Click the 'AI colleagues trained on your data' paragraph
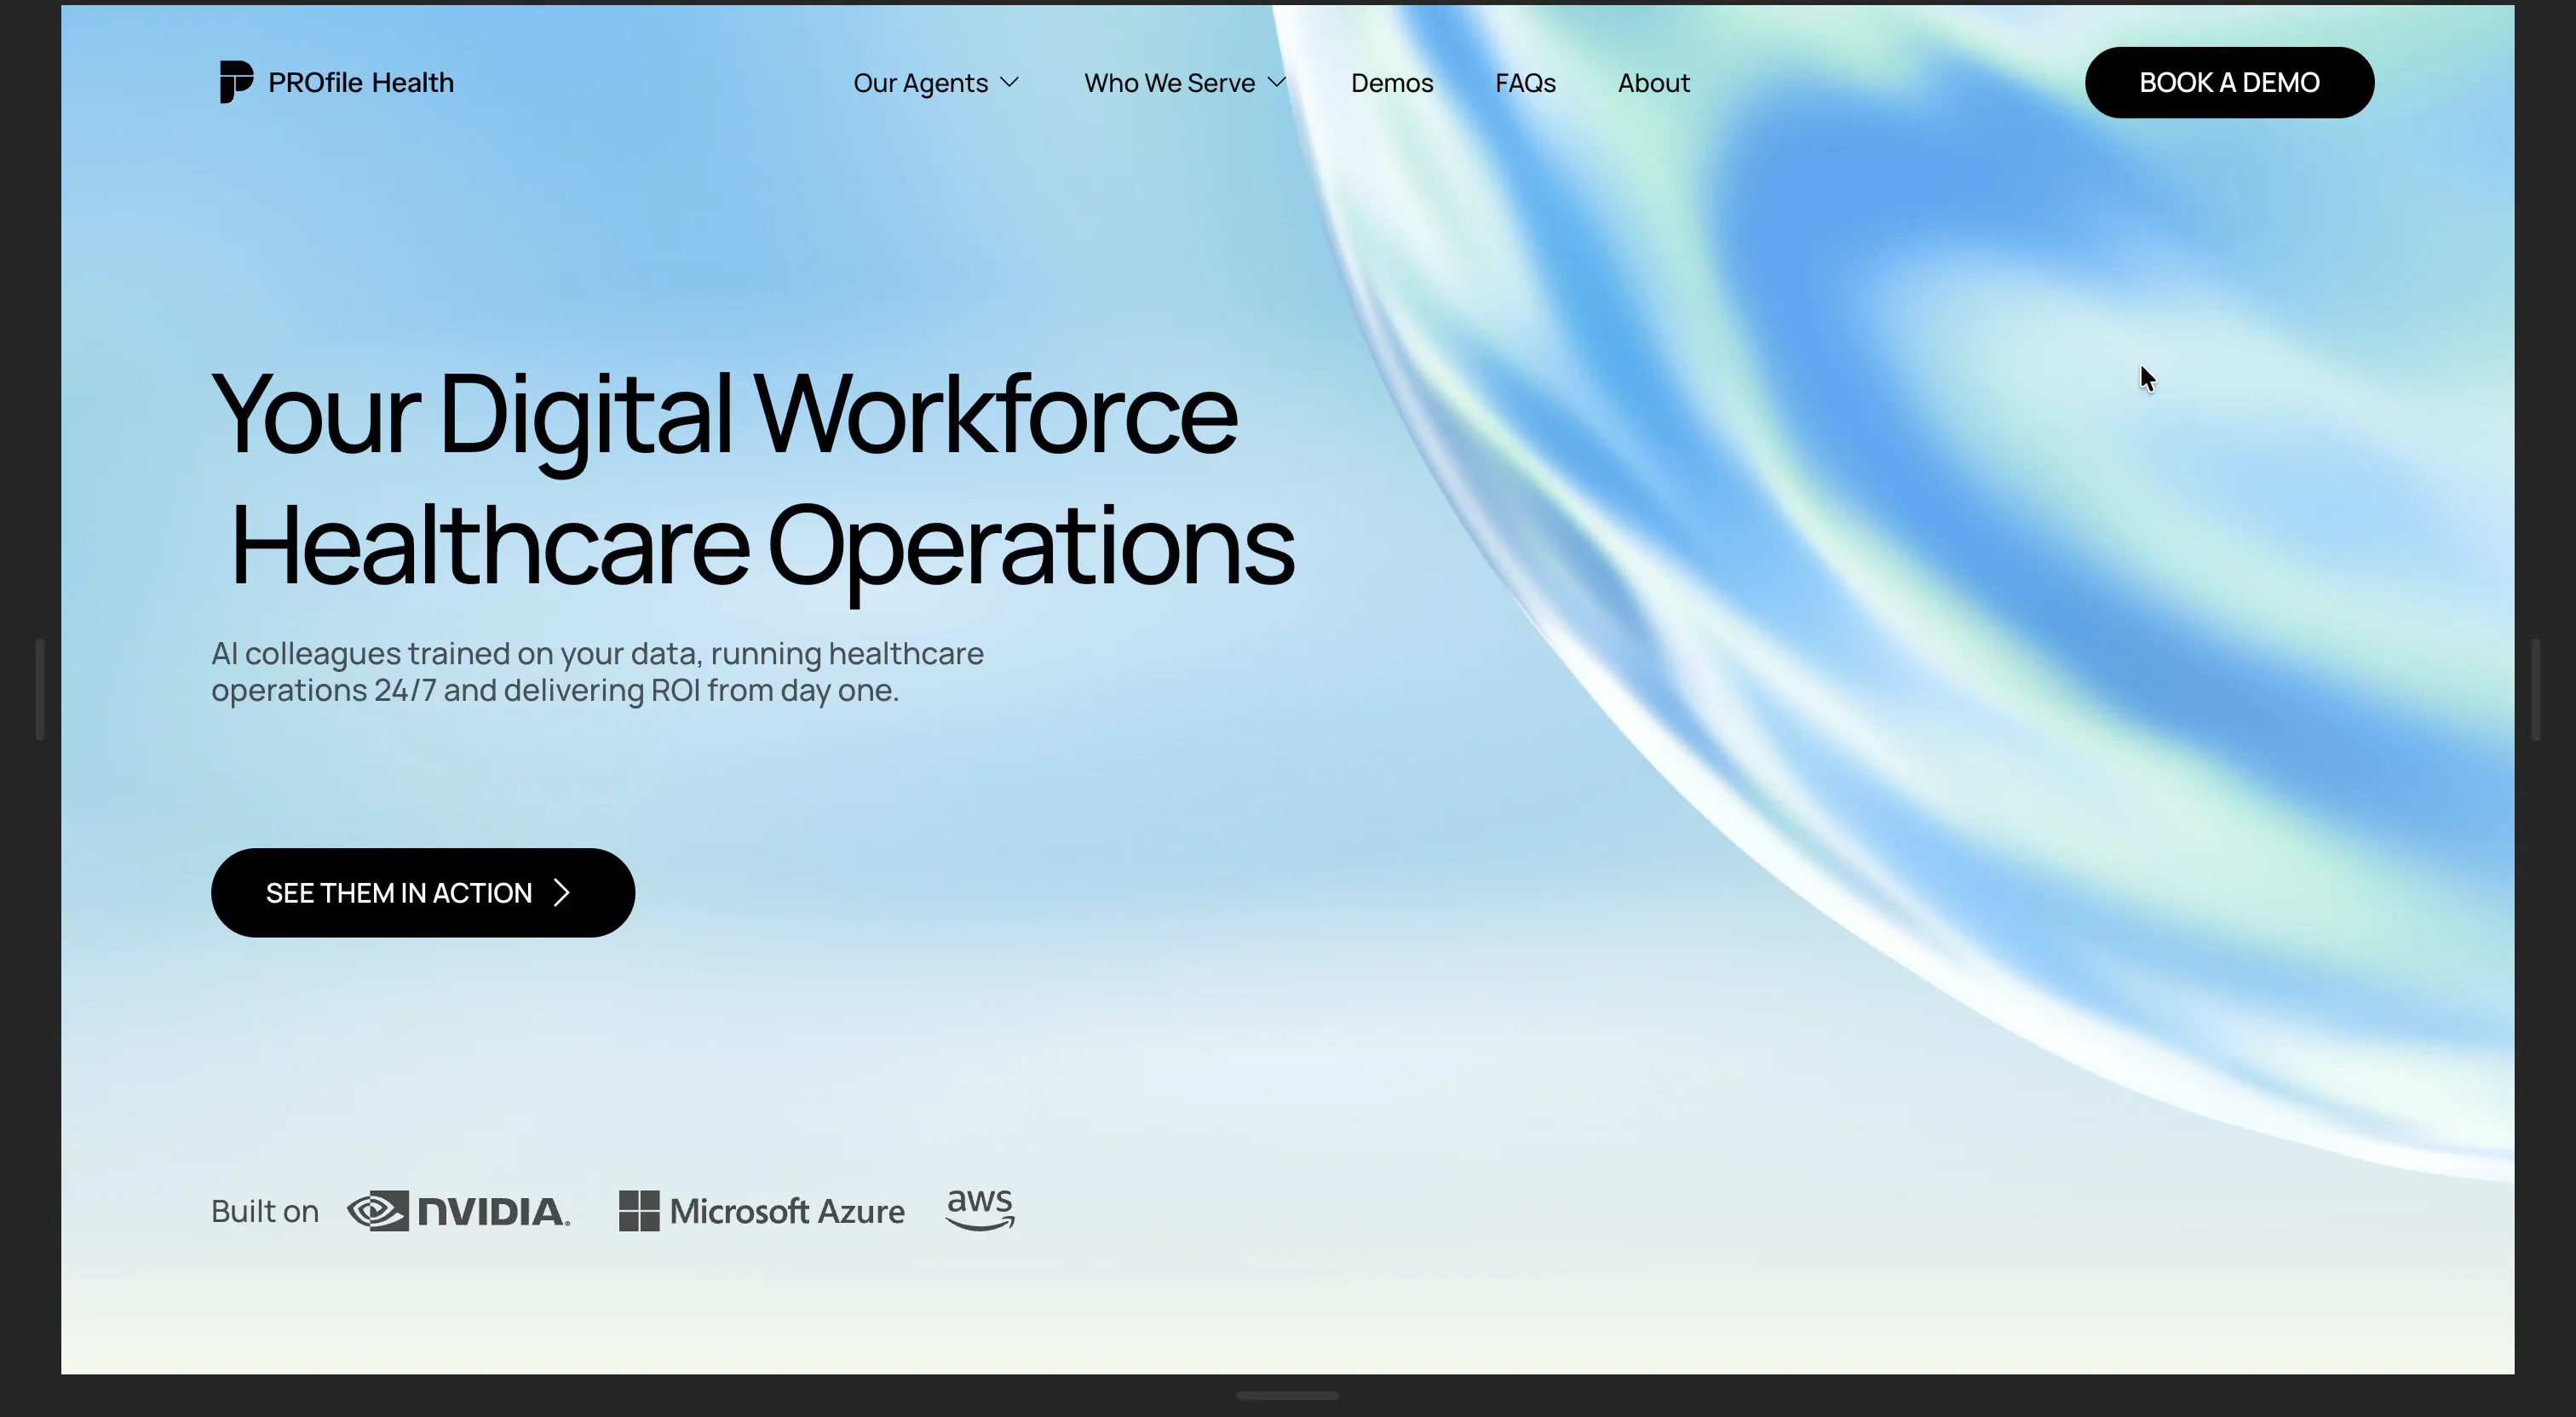Viewport: 2576px width, 1417px height. click(x=597, y=671)
